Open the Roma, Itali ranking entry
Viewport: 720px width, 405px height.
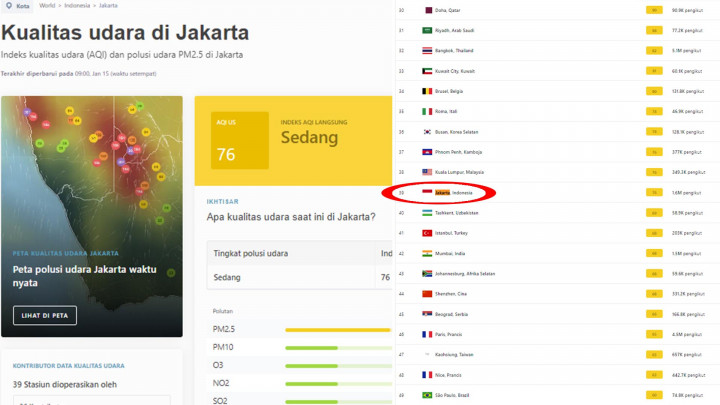[446, 112]
